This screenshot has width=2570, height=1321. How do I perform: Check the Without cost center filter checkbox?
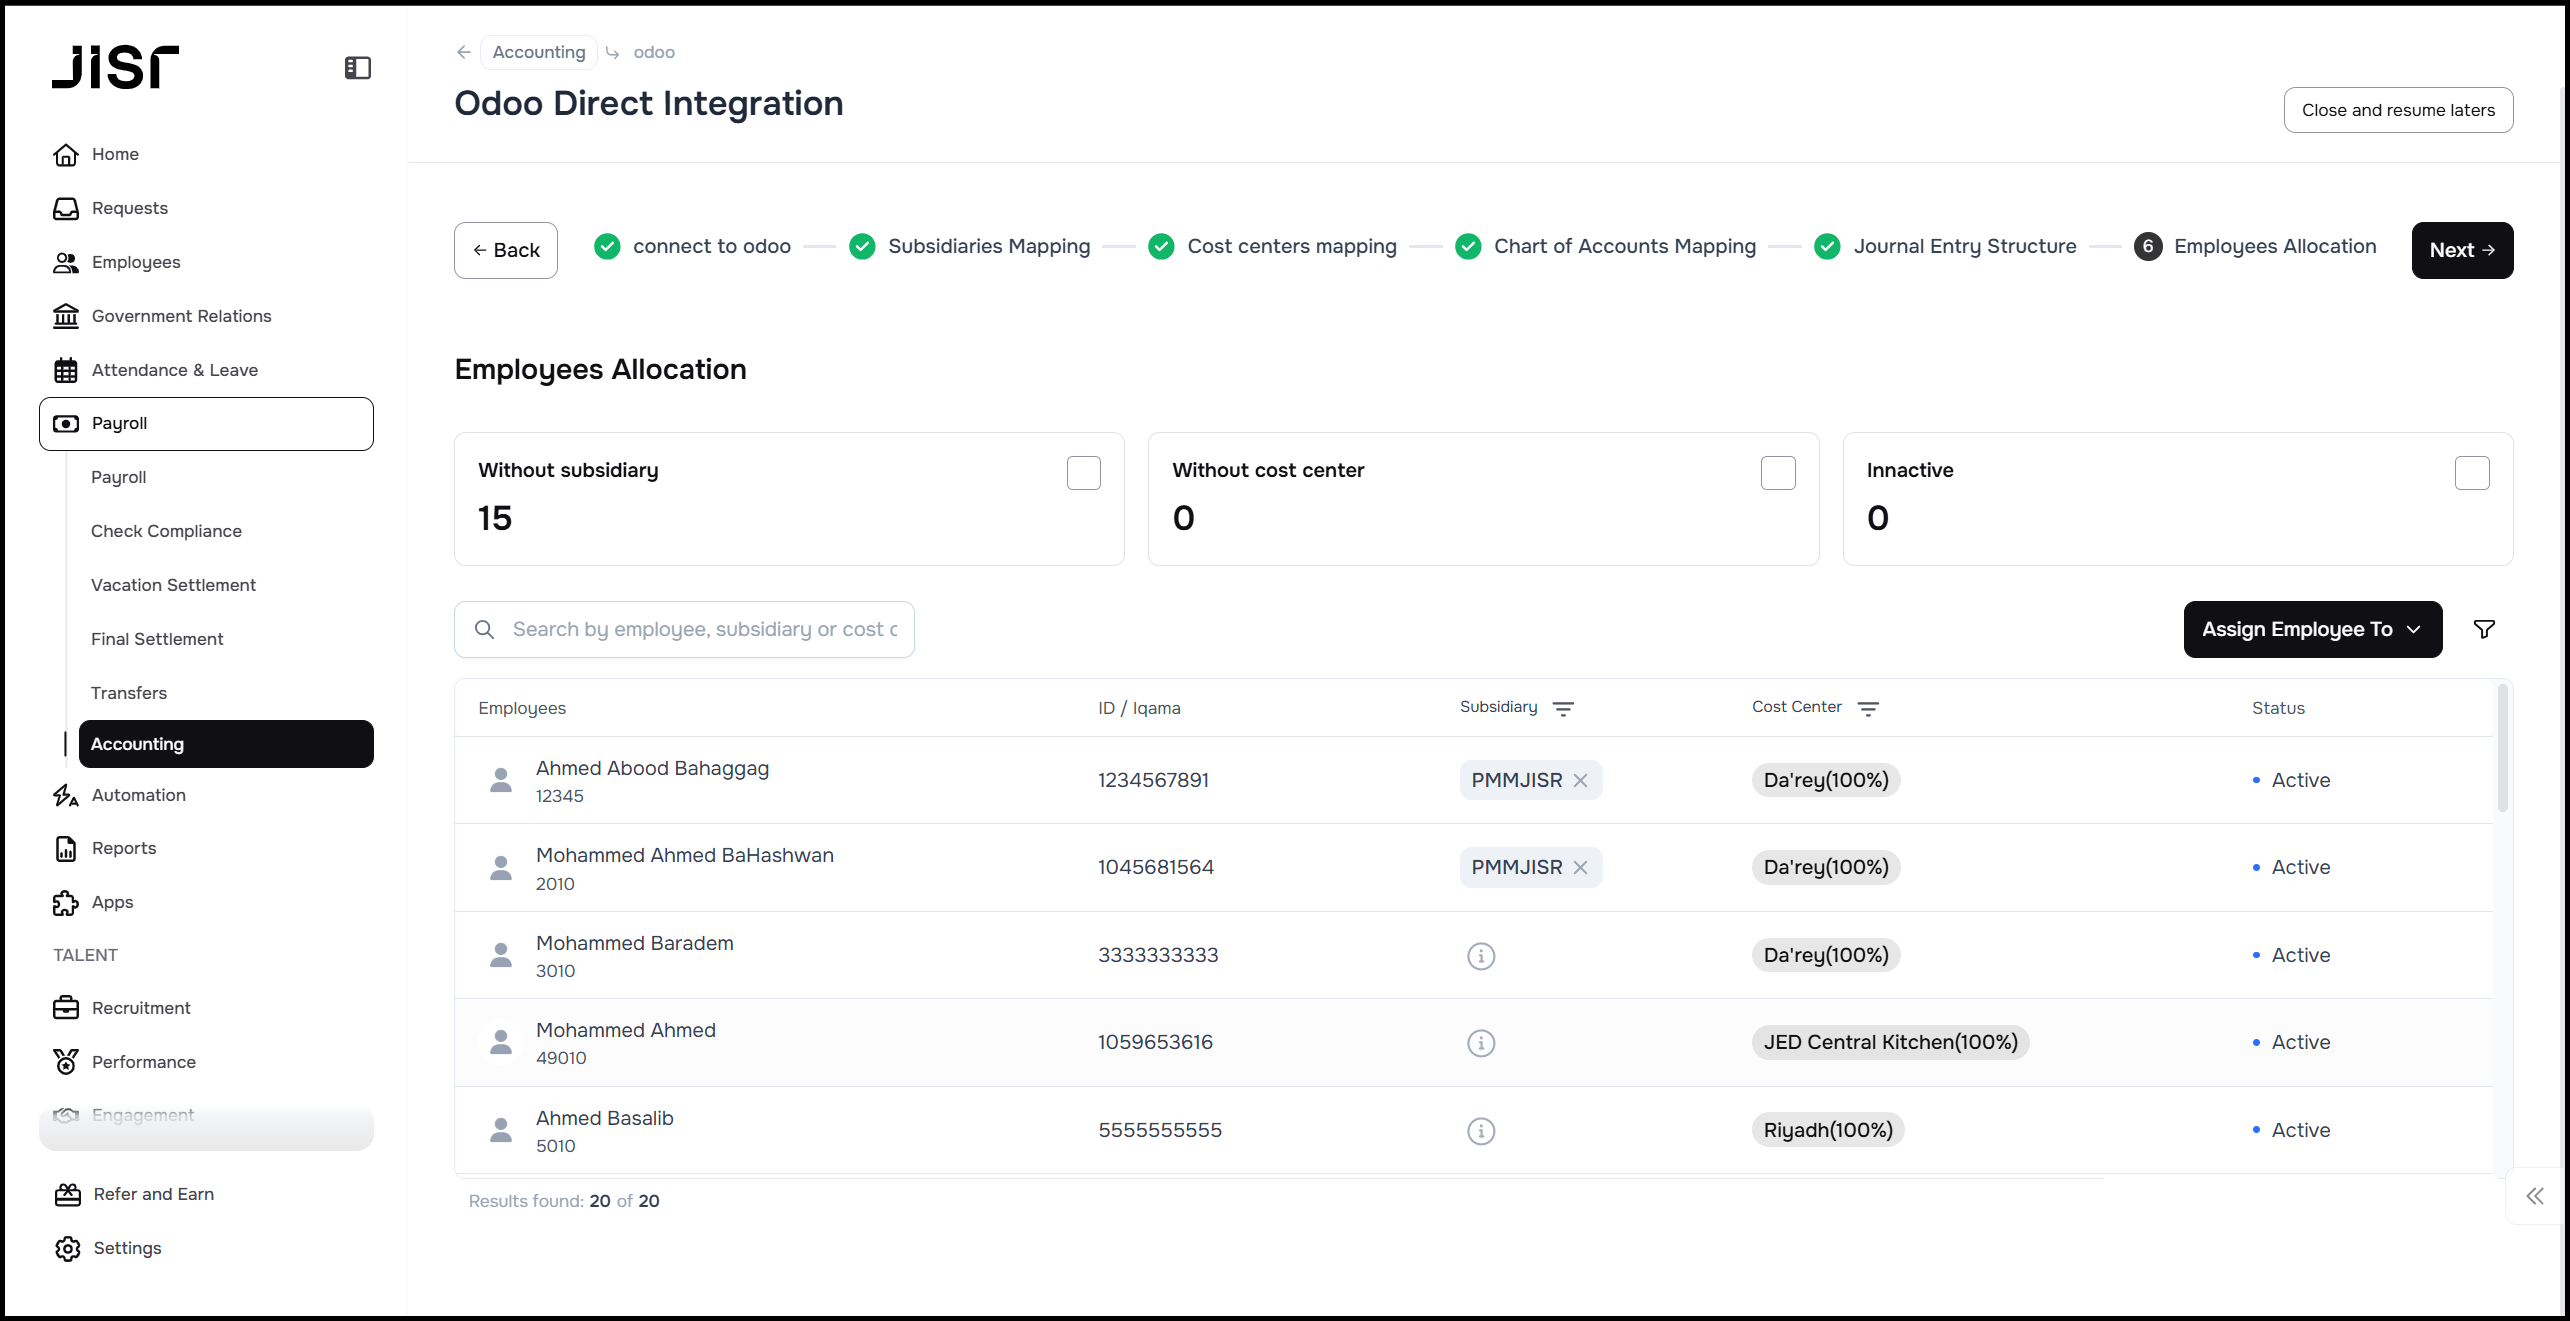tap(1777, 473)
